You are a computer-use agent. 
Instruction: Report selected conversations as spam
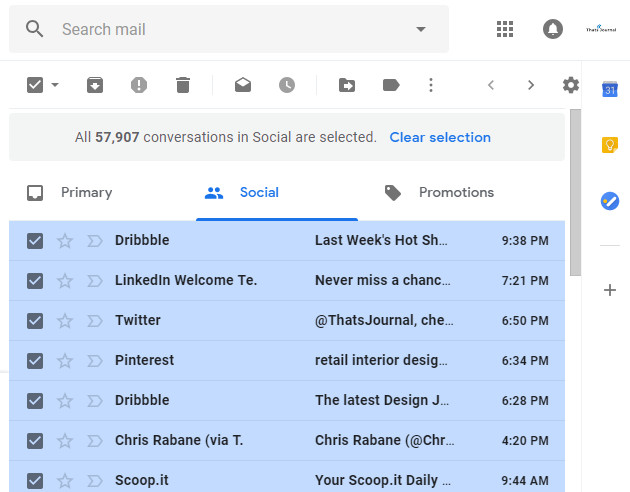pyautogui.click(x=139, y=85)
